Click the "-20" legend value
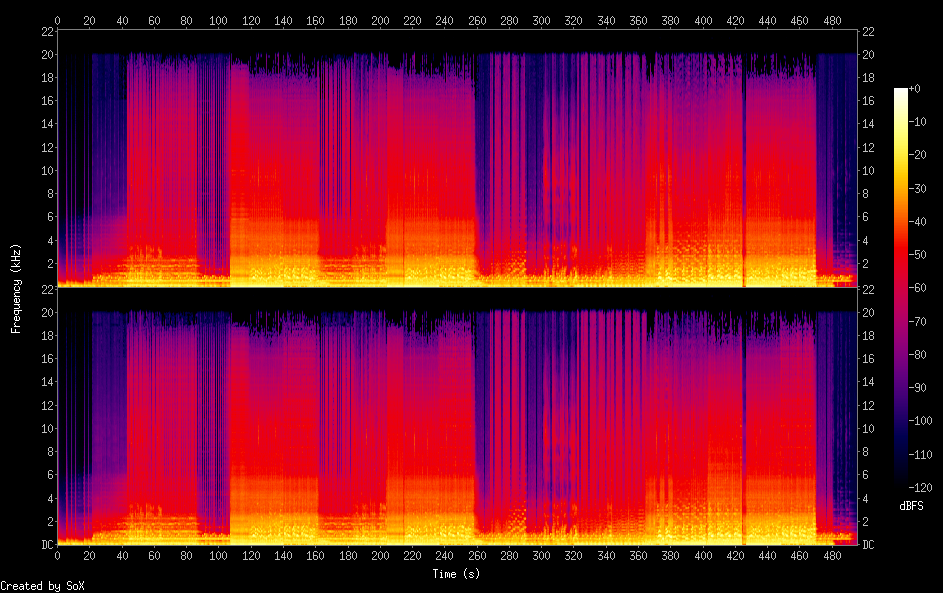The image size is (943, 593). 918,155
